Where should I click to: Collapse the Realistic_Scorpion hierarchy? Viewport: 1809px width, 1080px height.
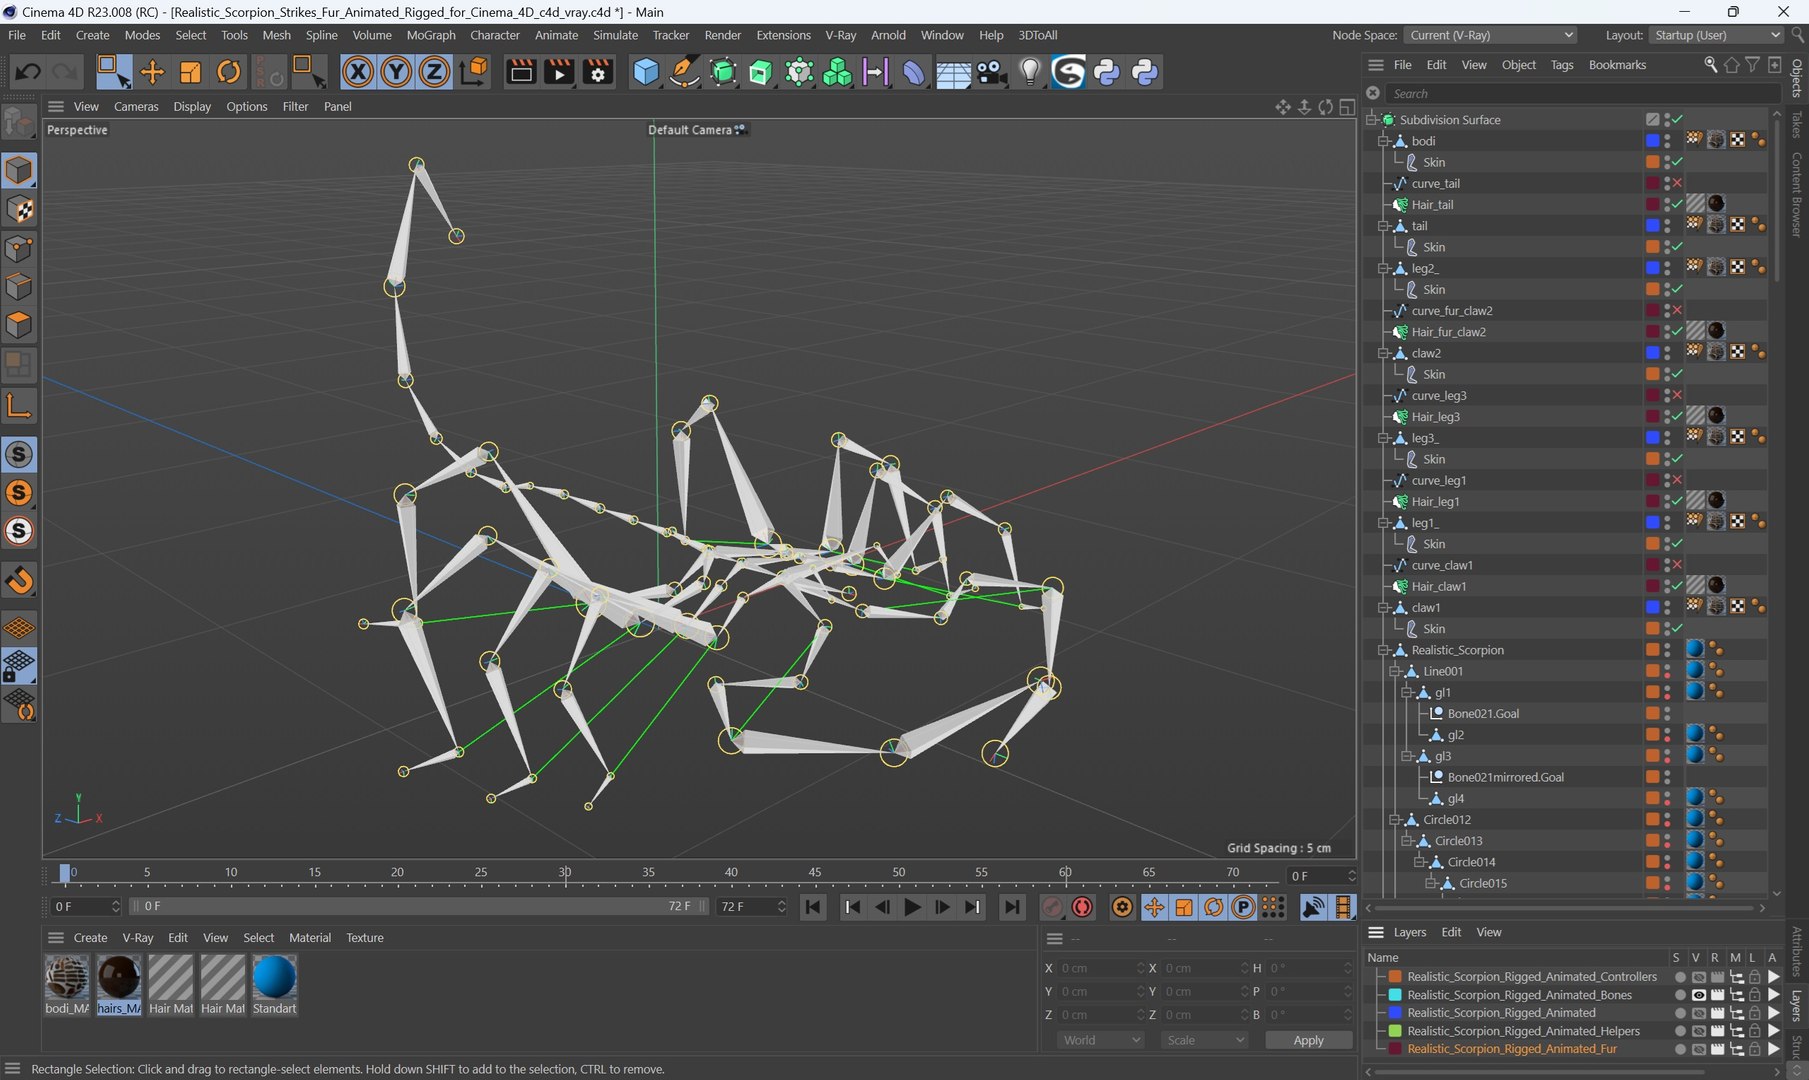(1384, 650)
